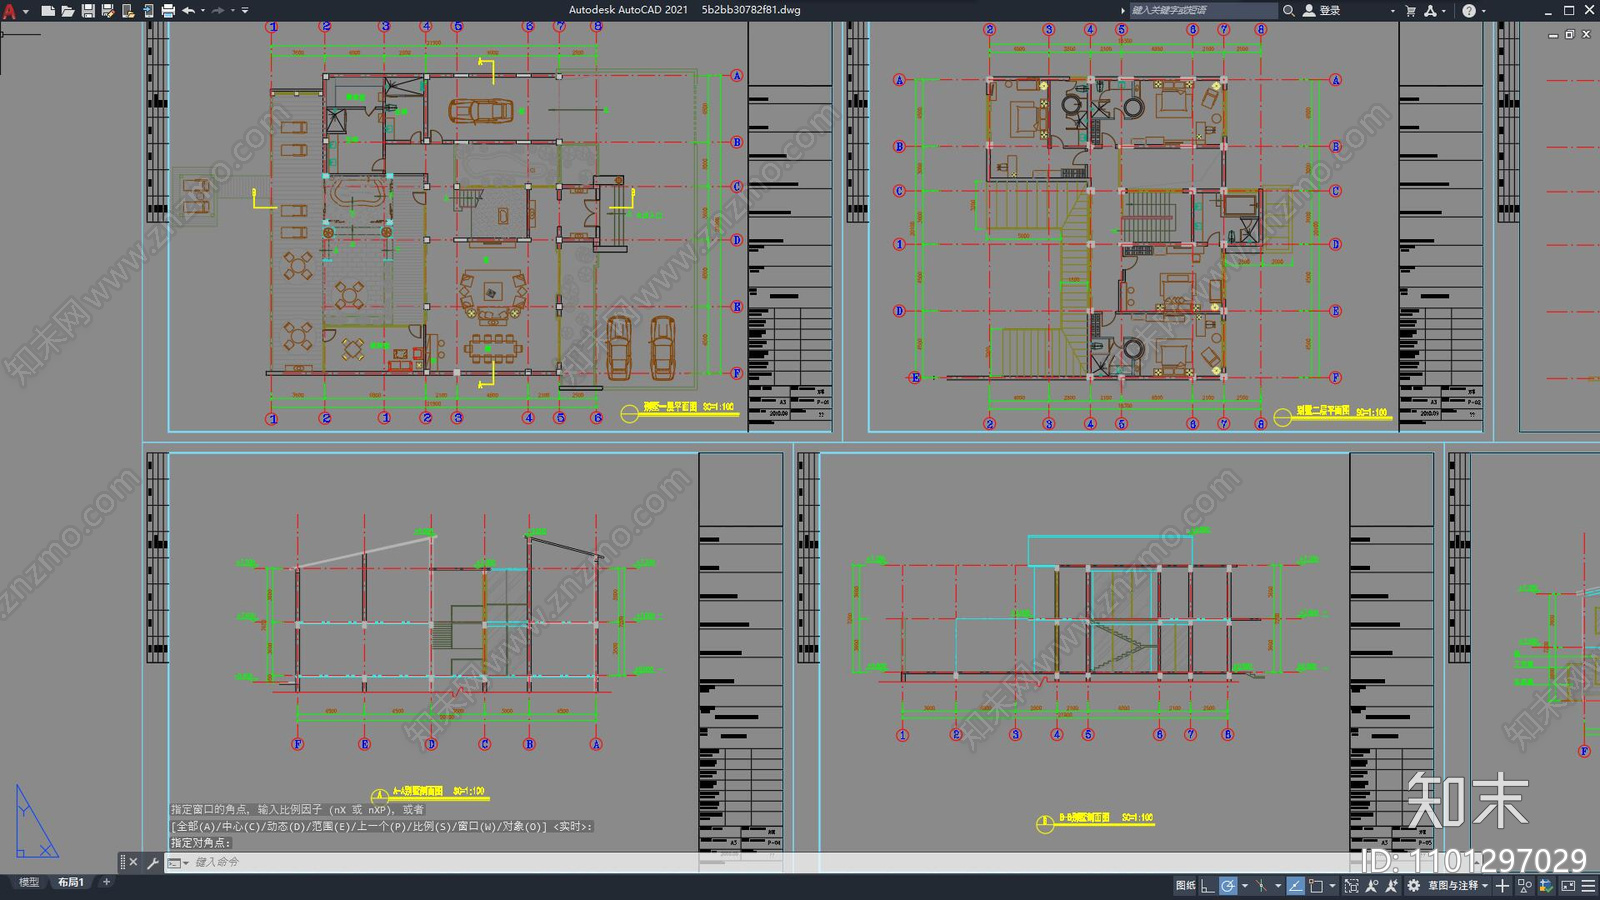This screenshot has width=1600, height=900.
Task: Expand the Help dropdown arrow
Action: pos(1483,10)
